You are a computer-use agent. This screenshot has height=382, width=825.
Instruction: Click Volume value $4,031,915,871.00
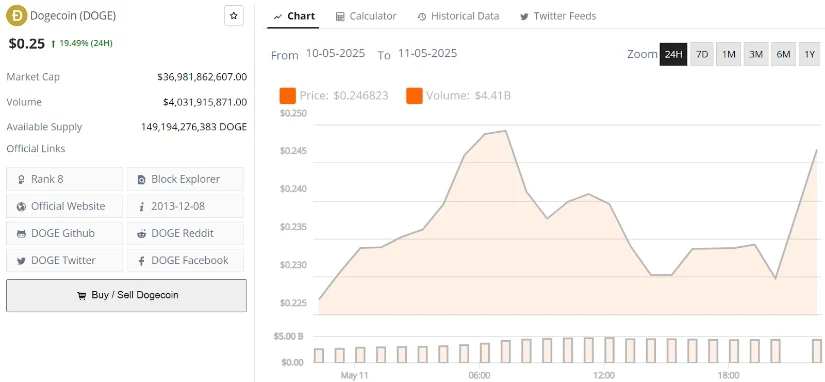click(205, 102)
